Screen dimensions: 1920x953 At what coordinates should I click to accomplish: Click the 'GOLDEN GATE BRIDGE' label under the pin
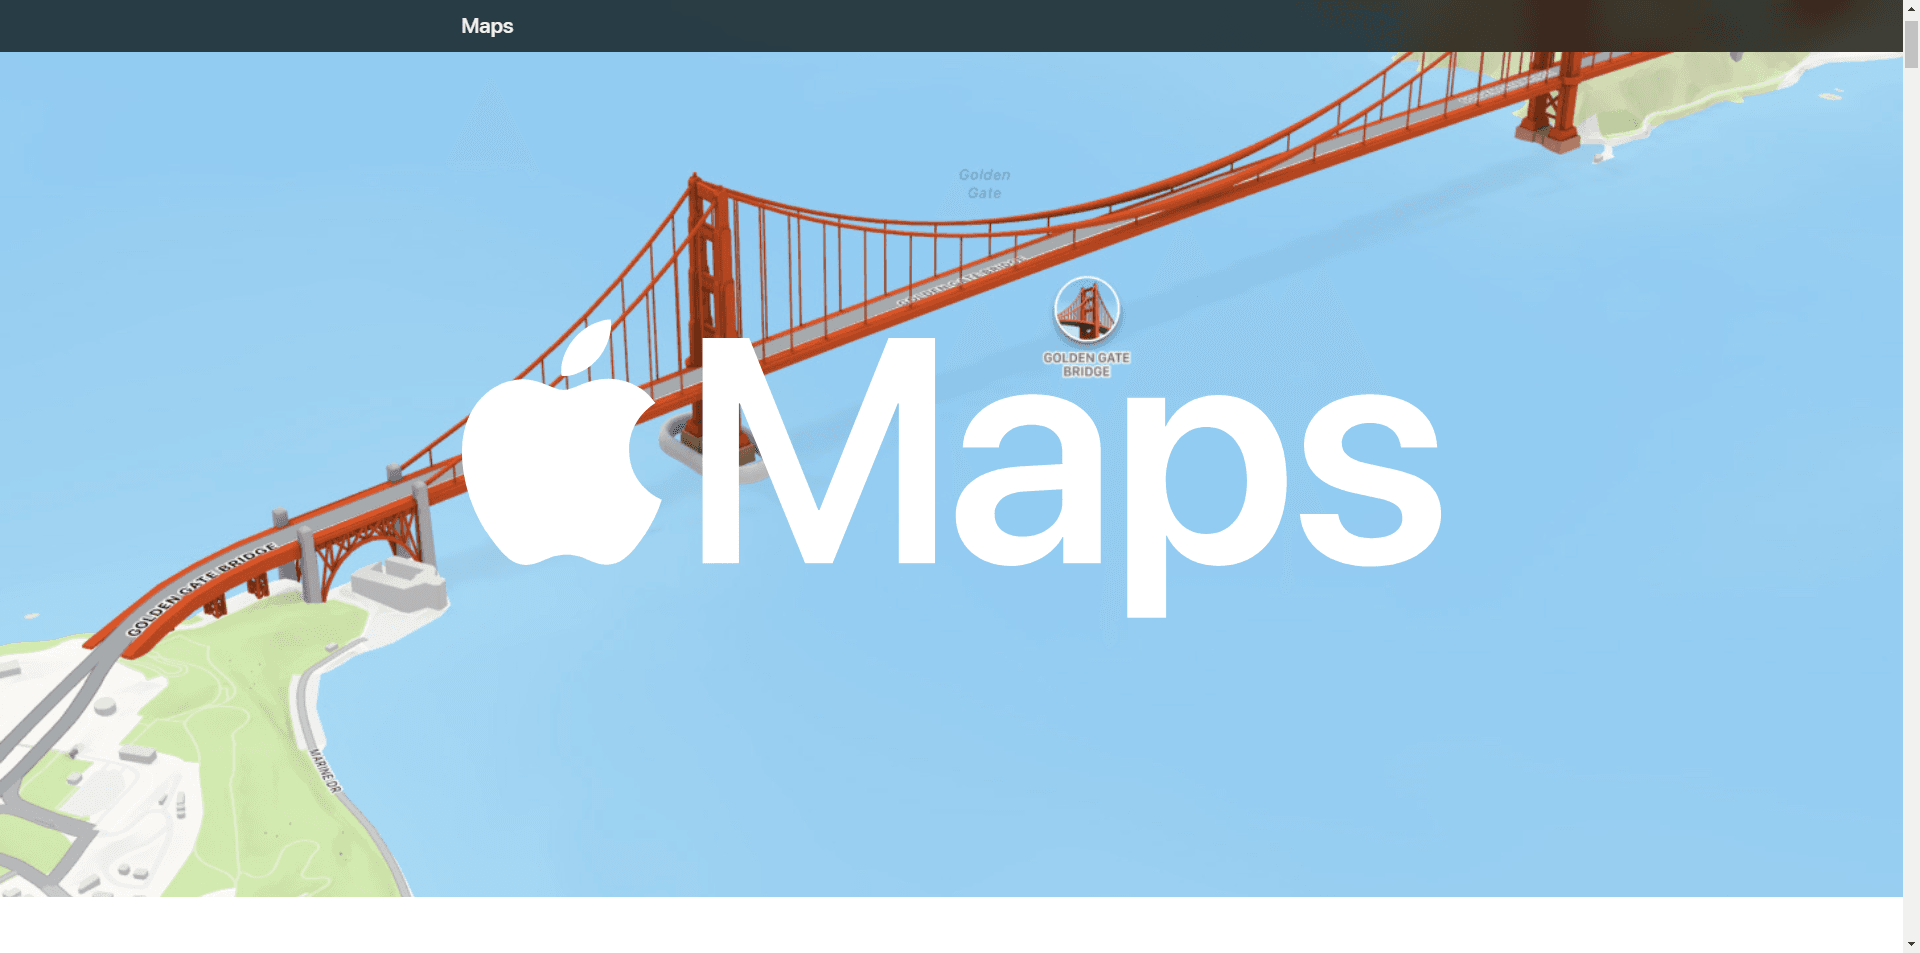[1086, 365]
